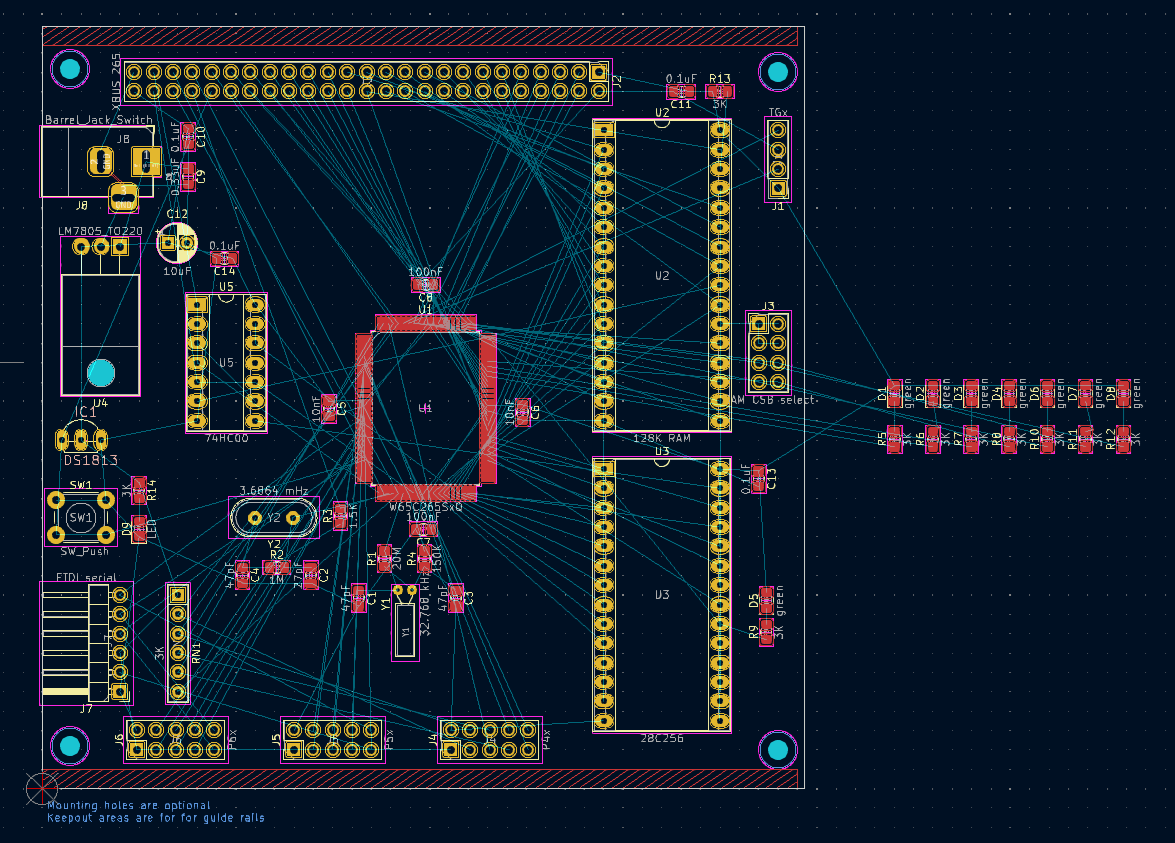Pick the 74HC00 chip U5

coord(226,362)
